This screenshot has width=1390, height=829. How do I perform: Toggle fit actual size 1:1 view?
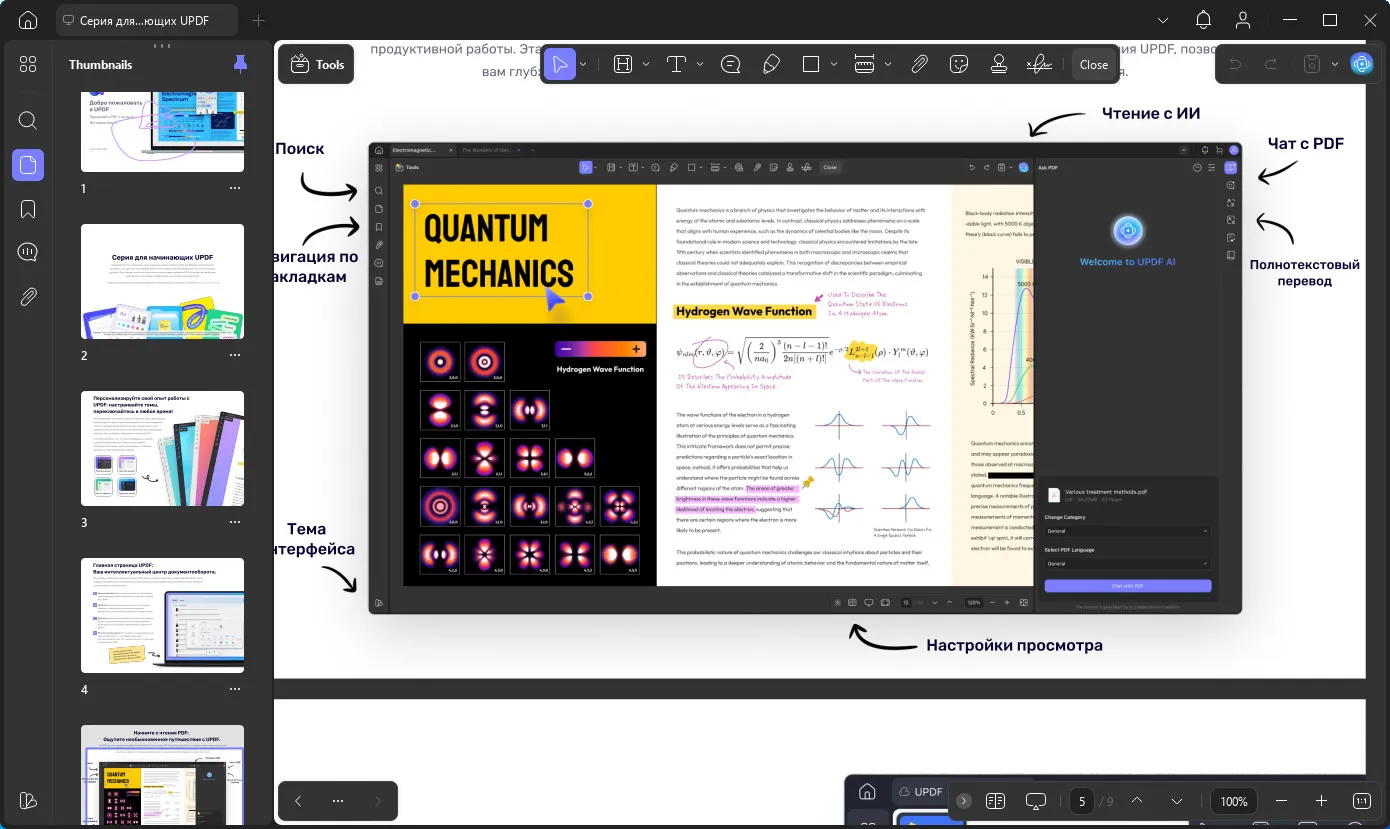click(1361, 801)
